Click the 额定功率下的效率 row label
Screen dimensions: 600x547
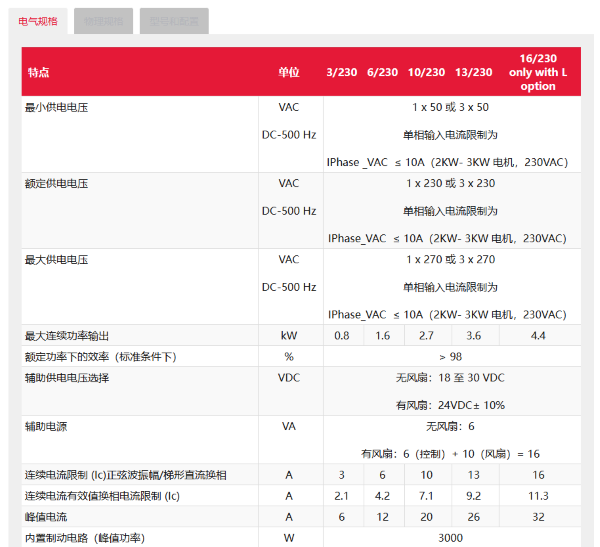pyautogui.click(x=101, y=357)
